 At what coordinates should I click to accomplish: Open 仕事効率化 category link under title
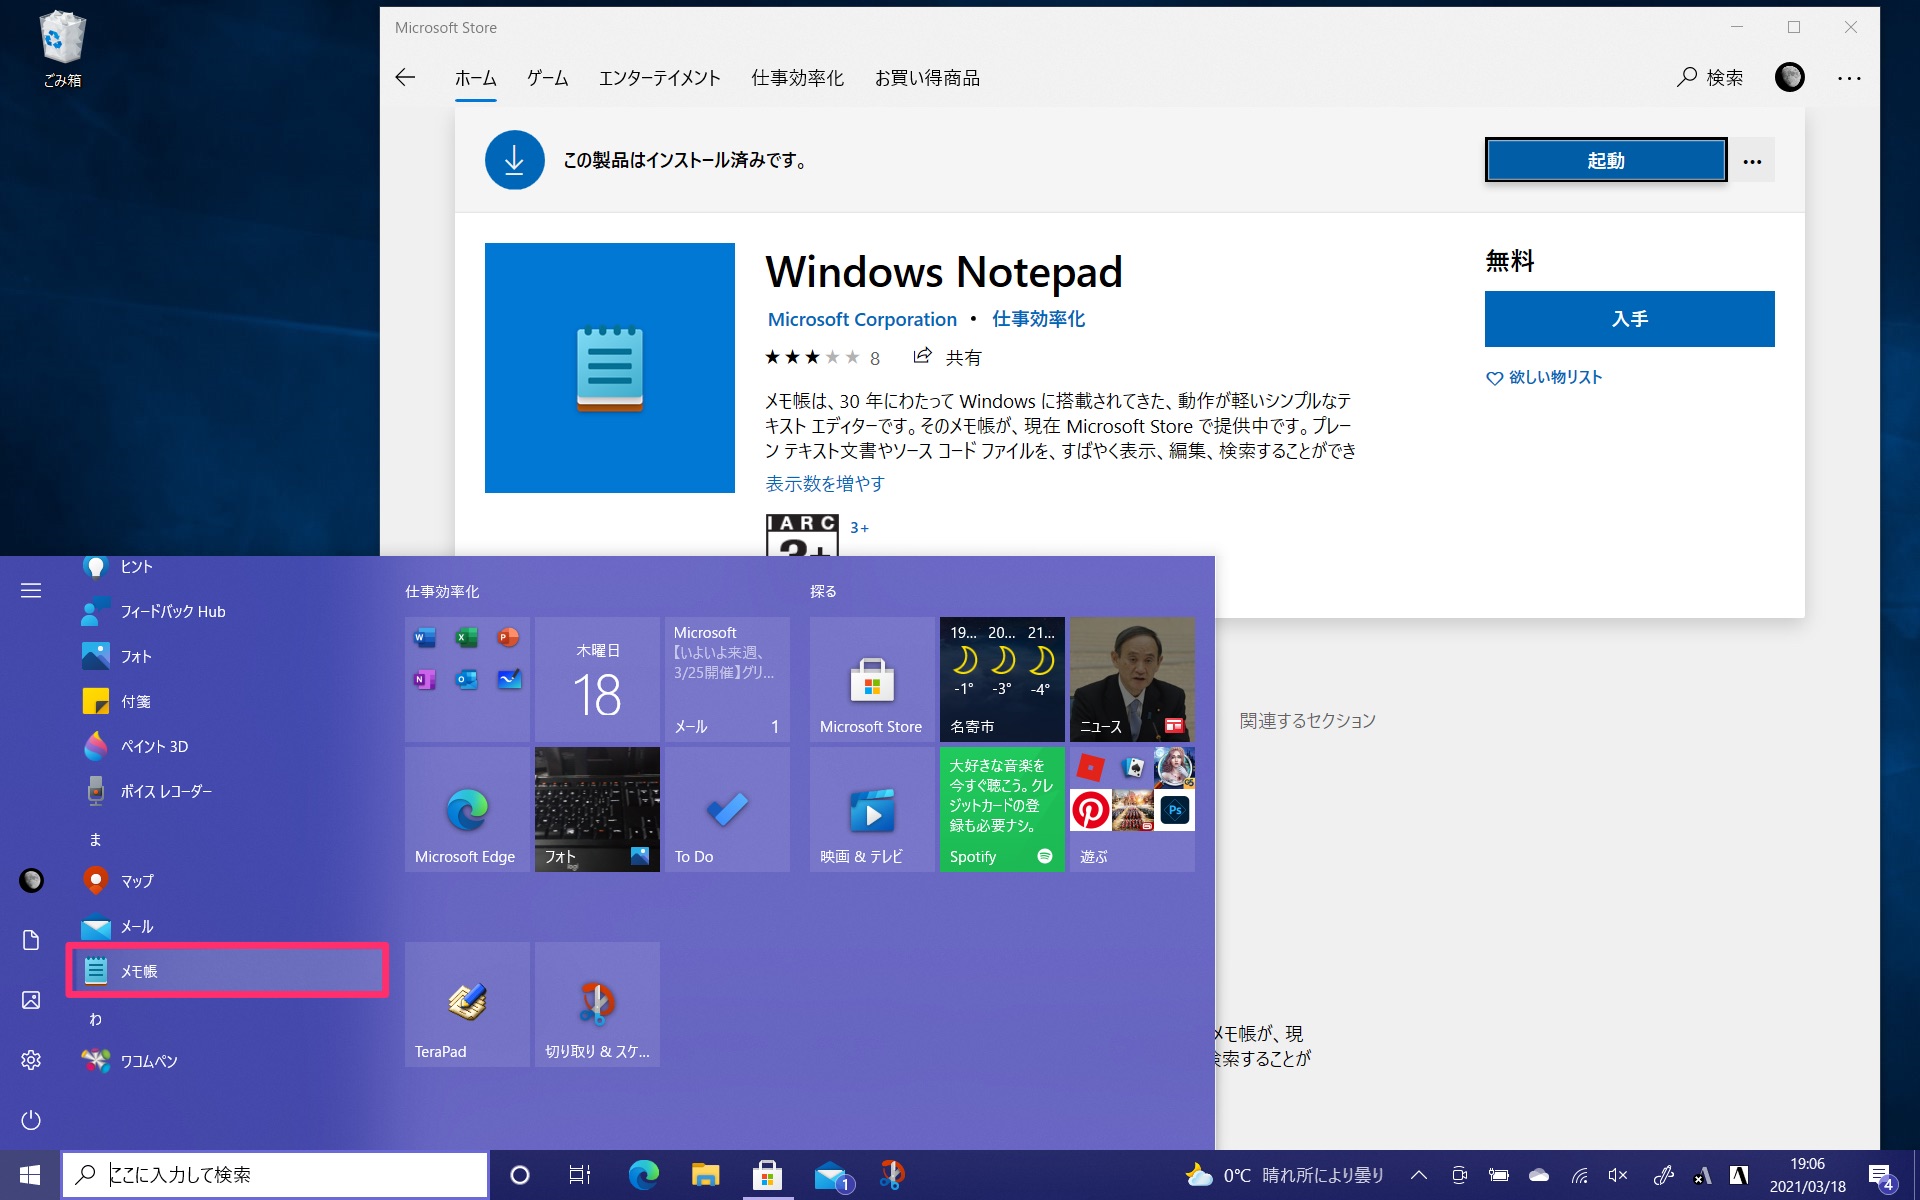1038,319
